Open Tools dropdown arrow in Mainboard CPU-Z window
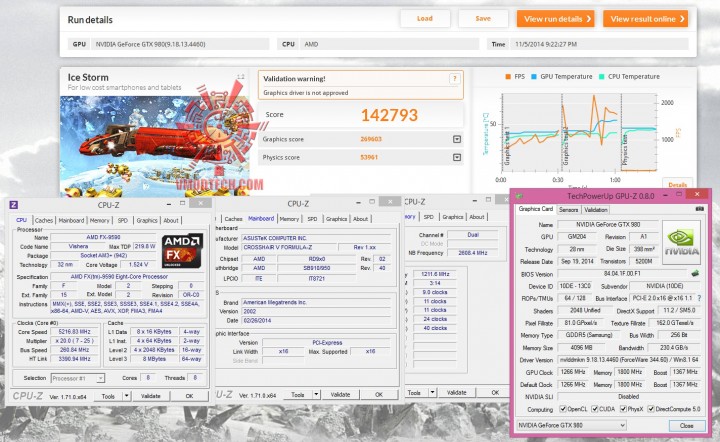Viewport: 720px width, 442px height. pyautogui.click(x=316, y=394)
